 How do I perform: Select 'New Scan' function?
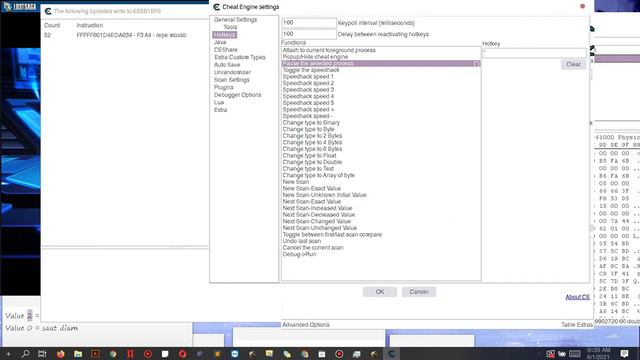[x=381, y=182]
